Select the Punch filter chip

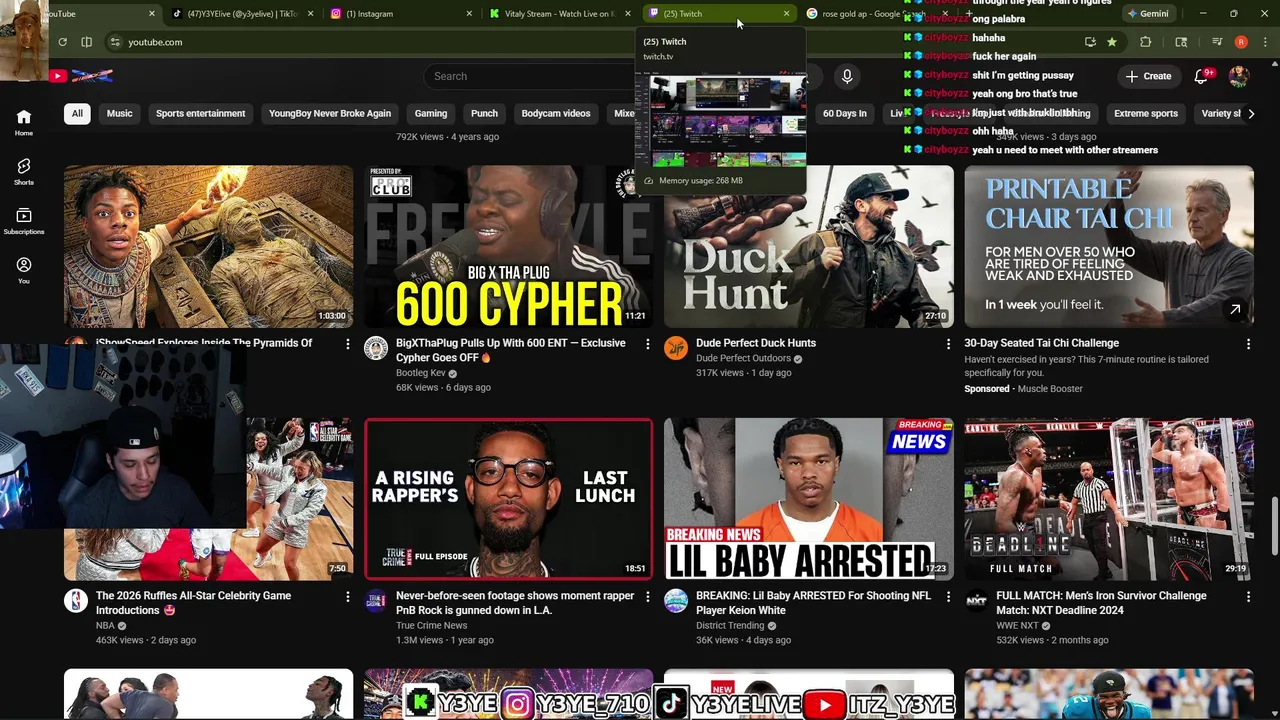point(484,113)
